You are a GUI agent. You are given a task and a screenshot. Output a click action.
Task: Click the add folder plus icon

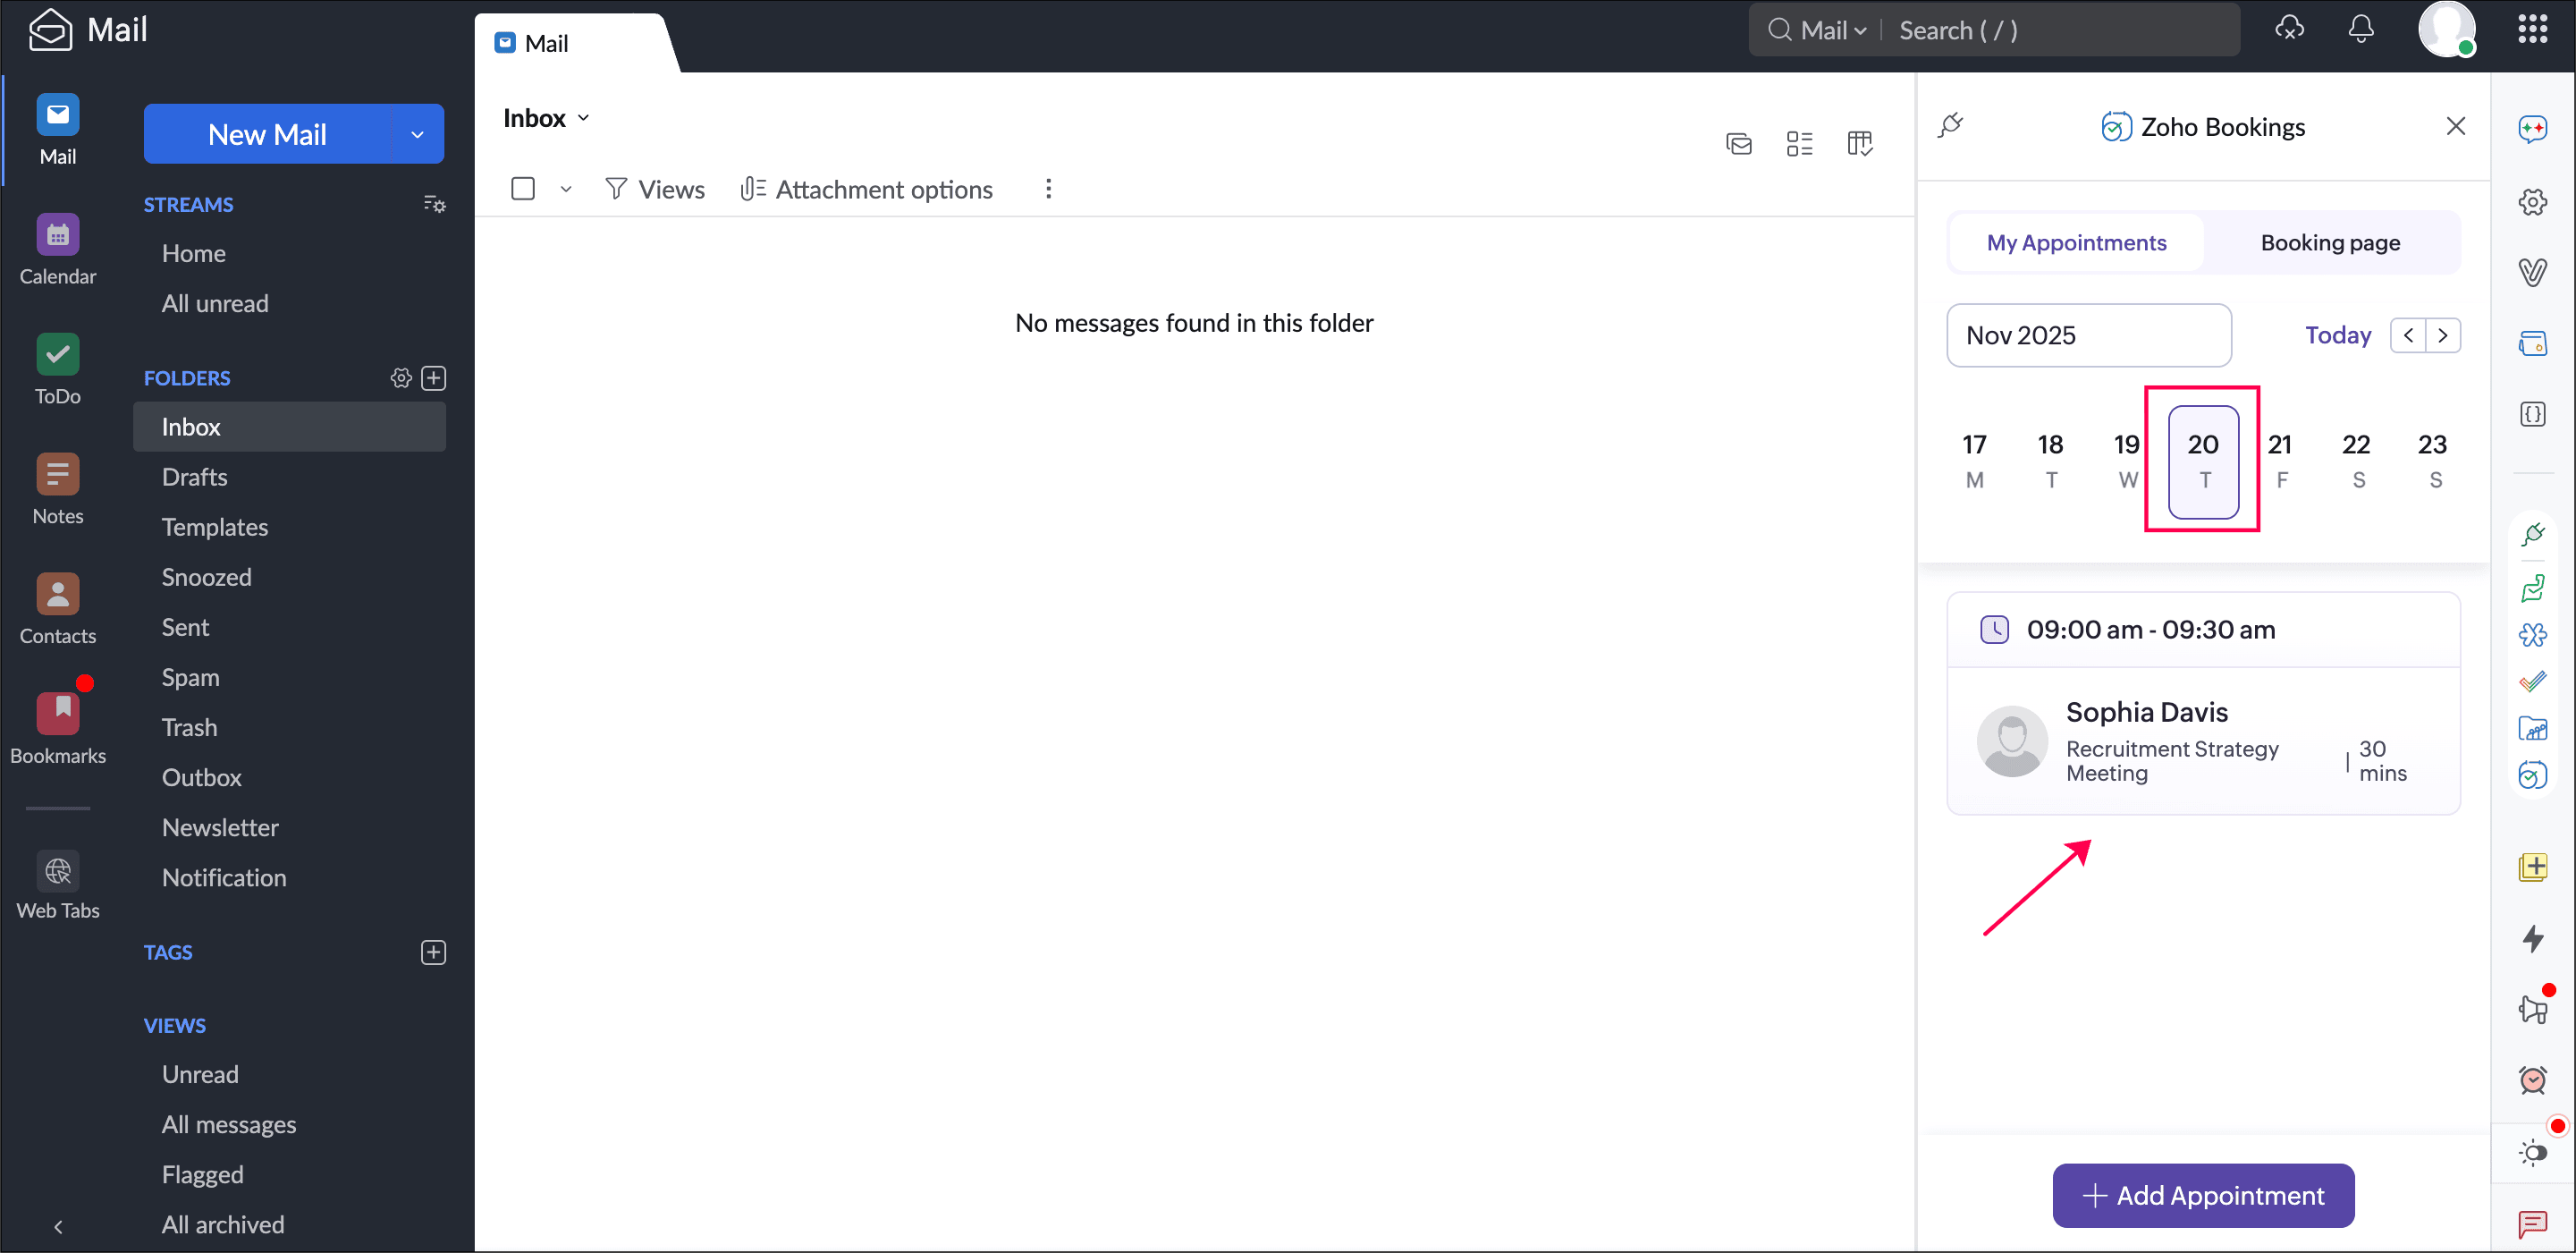coord(433,378)
